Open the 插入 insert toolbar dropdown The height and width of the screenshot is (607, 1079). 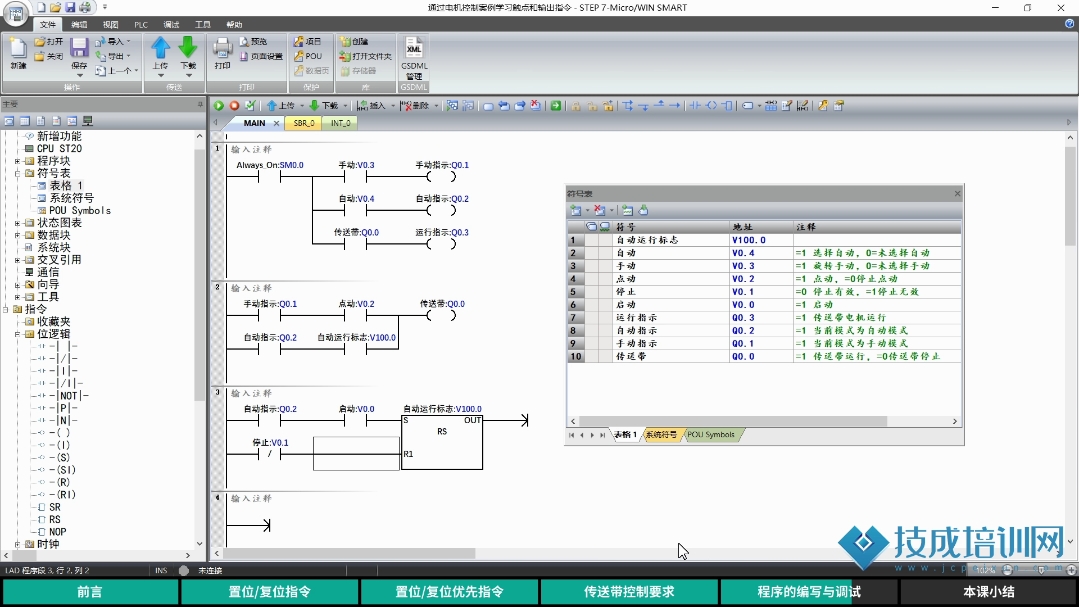point(393,106)
